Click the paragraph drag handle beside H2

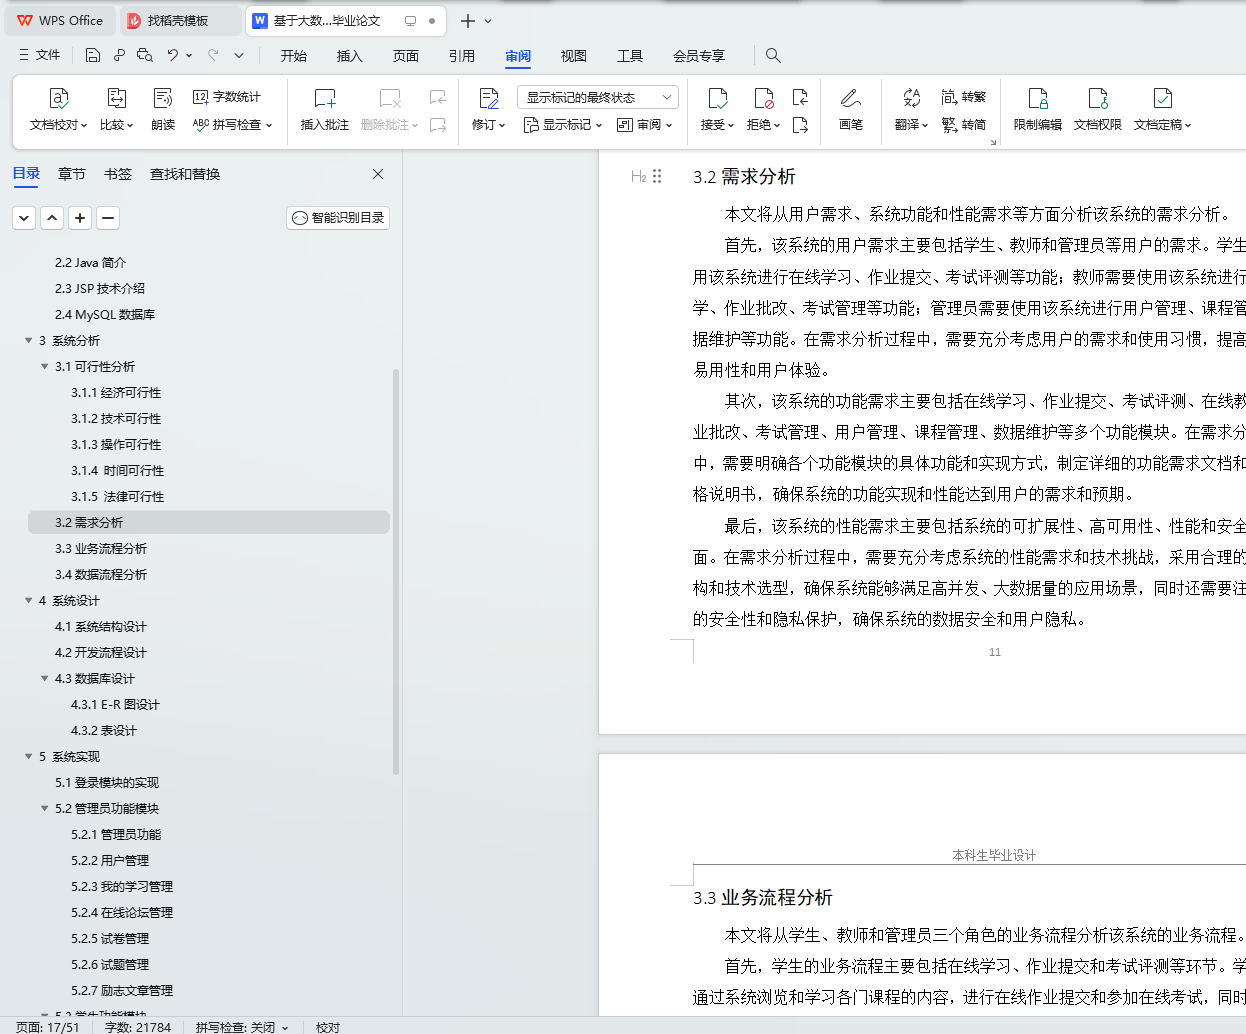(x=657, y=176)
